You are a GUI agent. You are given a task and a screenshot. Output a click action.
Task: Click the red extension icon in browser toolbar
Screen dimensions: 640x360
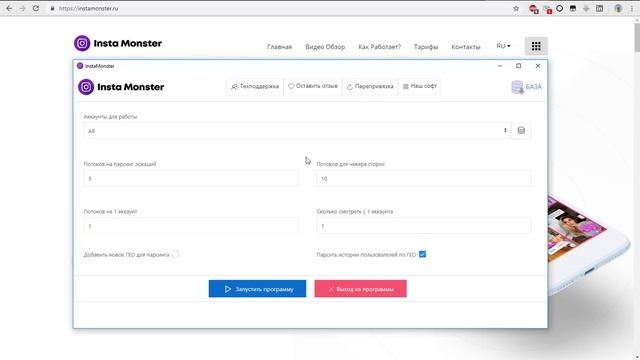click(x=533, y=9)
